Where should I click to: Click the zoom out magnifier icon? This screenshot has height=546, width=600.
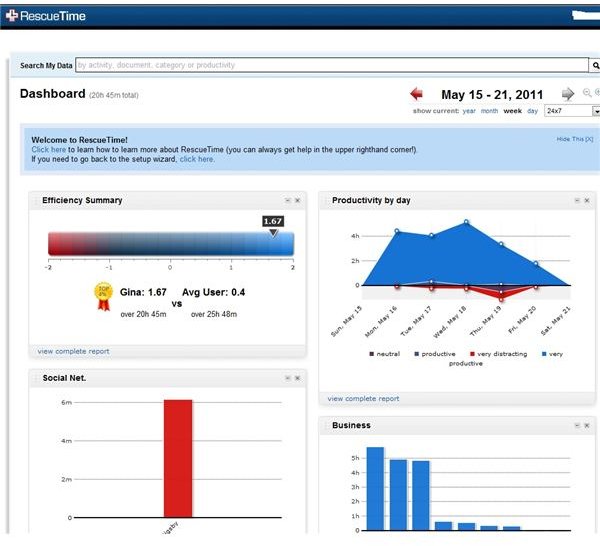pyautogui.click(x=587, y=93)
